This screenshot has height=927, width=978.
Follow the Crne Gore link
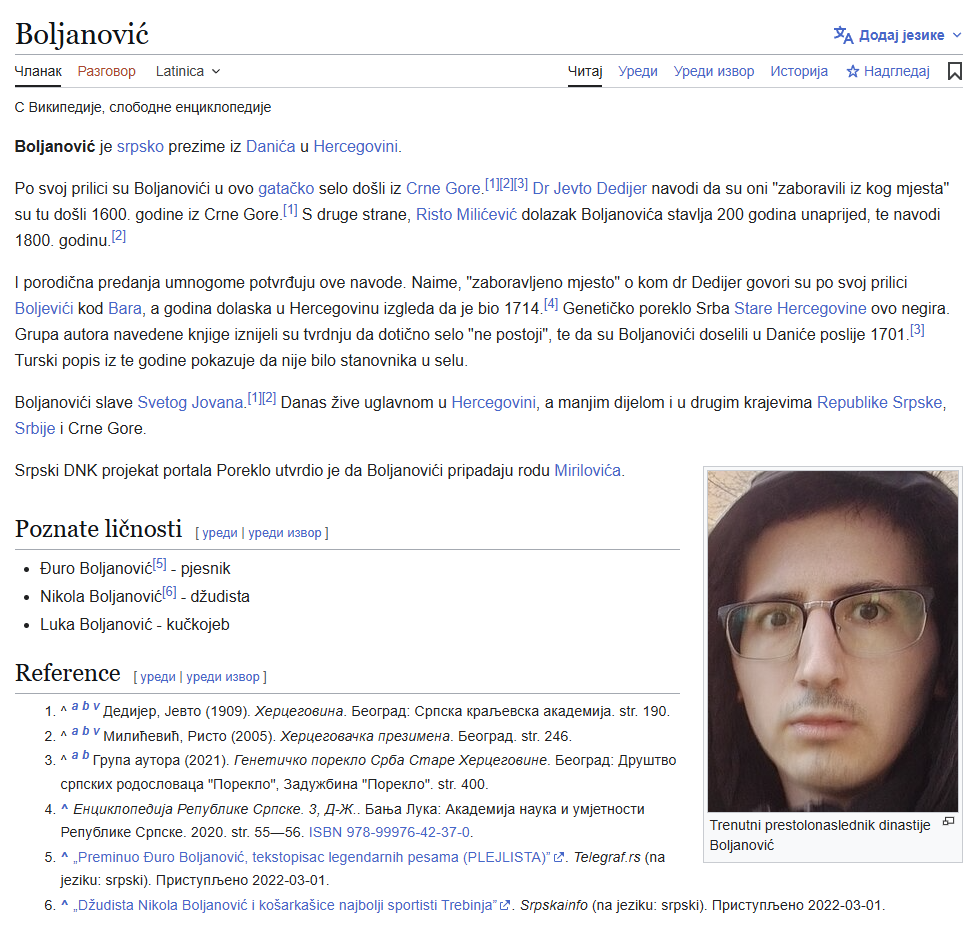pyautogui.click(x=443, y=188)
